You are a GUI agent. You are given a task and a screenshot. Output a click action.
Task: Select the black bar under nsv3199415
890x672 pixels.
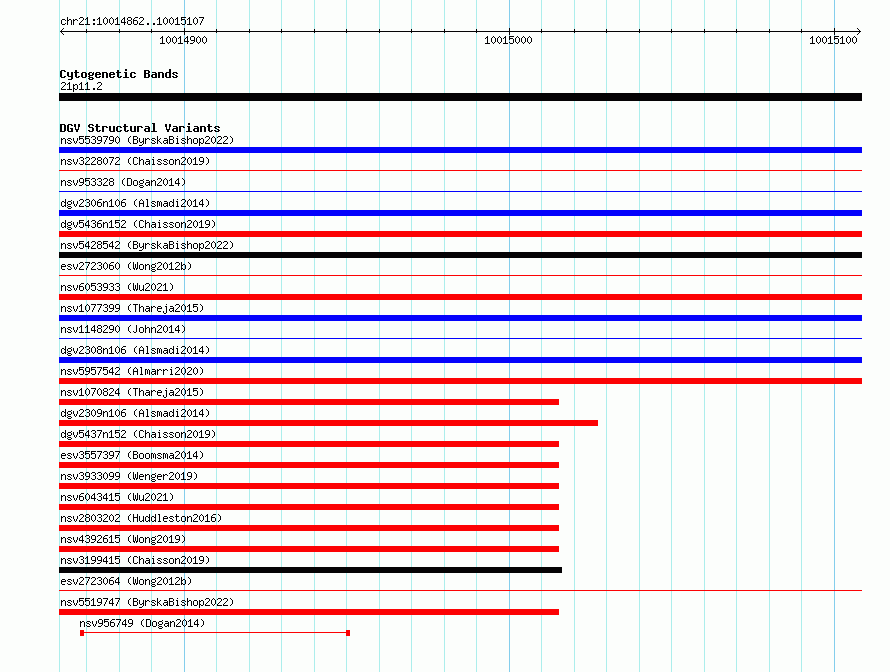tap(310, 570)
